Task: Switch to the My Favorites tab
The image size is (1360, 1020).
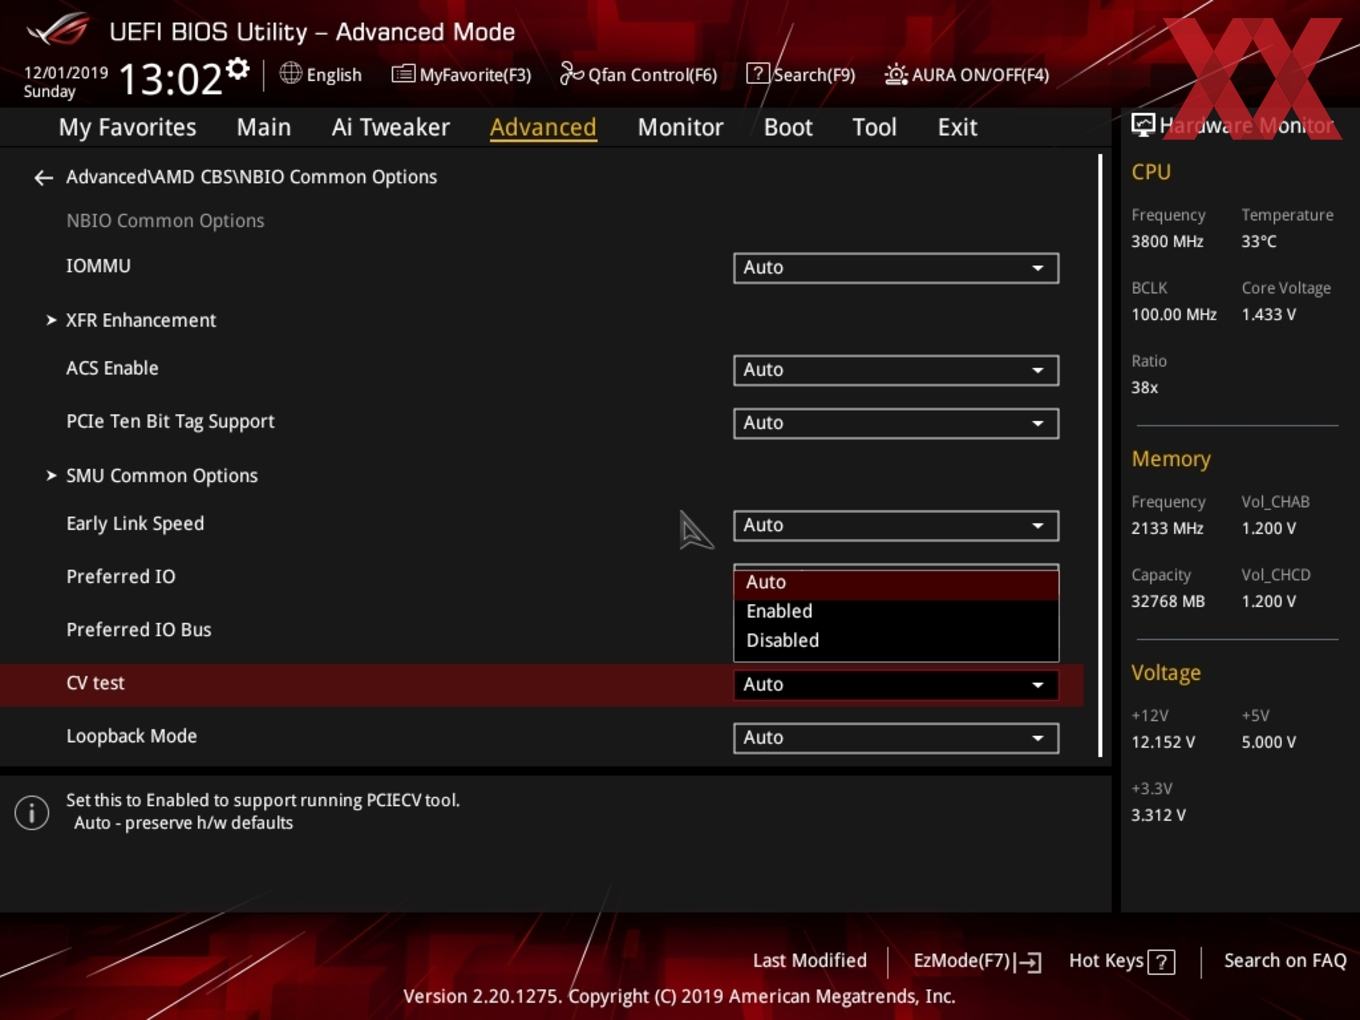Action: 127,127
